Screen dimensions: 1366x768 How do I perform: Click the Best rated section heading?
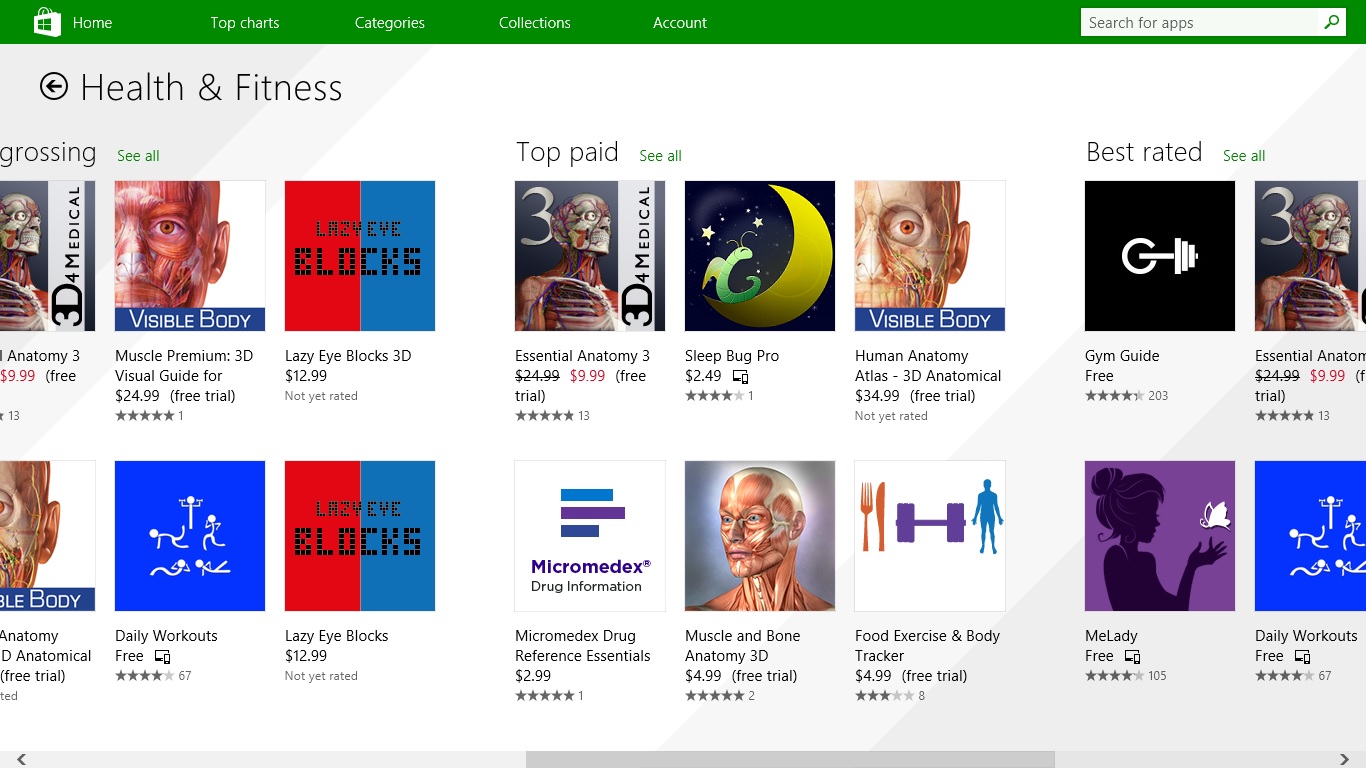click(1144, 152)
